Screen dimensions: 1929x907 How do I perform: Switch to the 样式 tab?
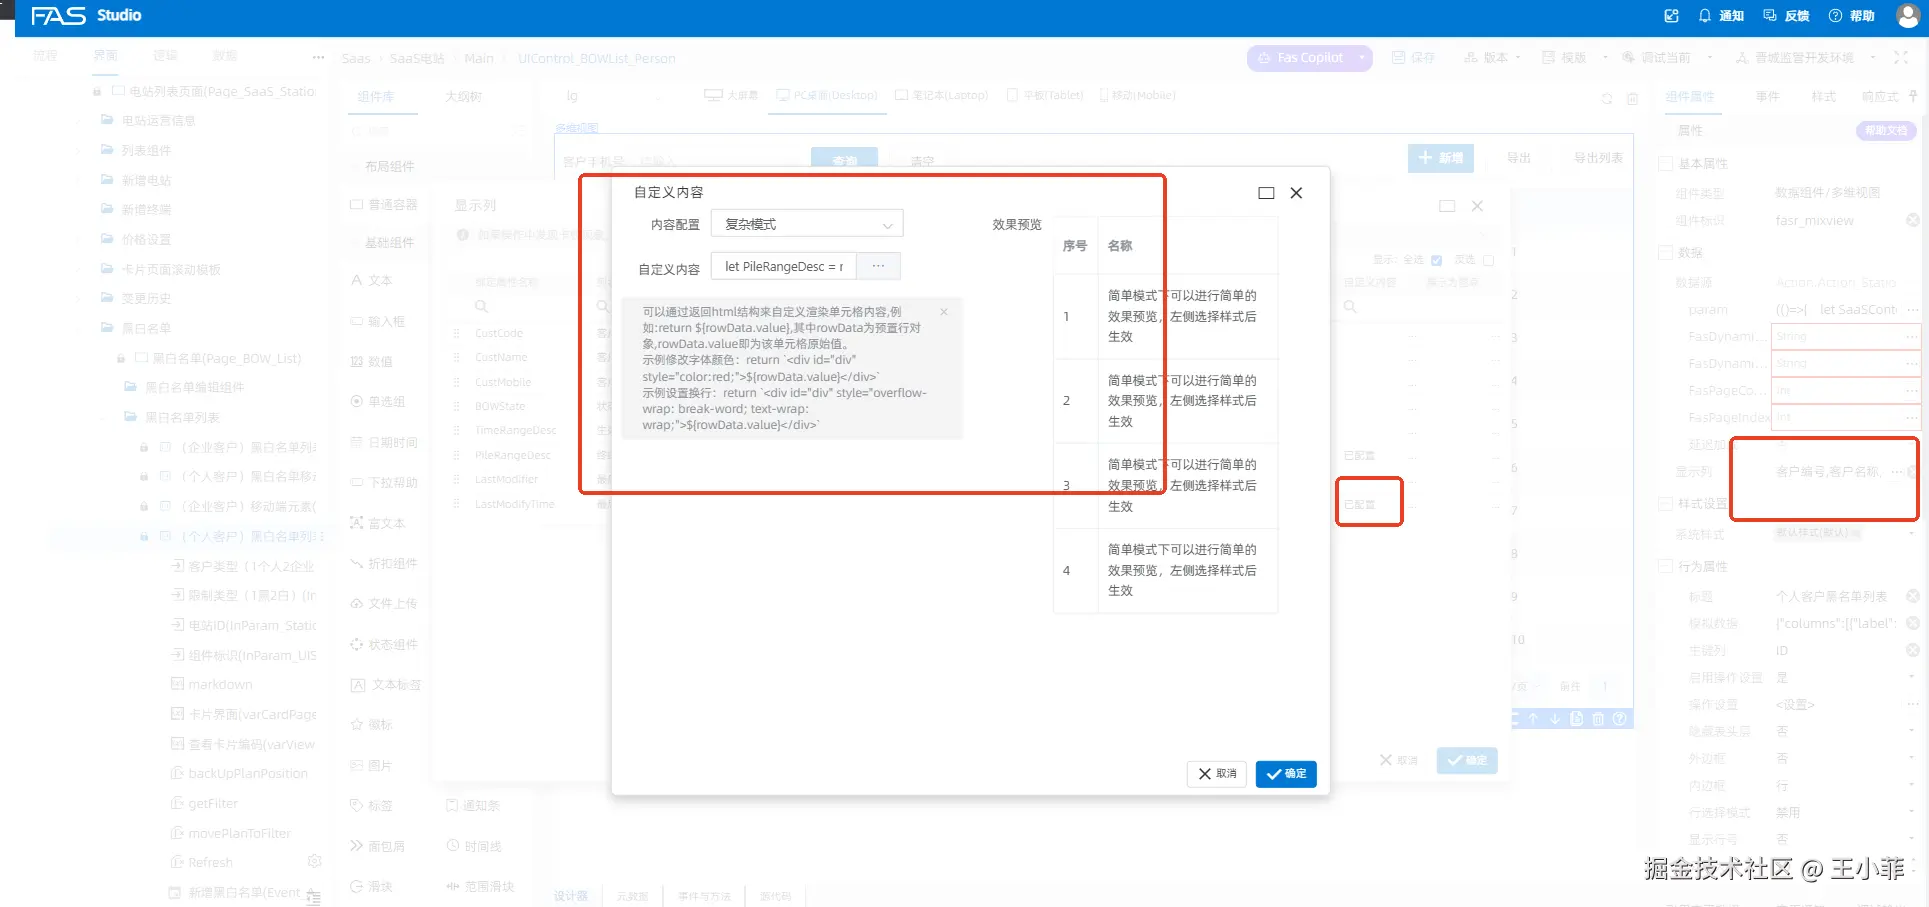tap(1823, 96)
